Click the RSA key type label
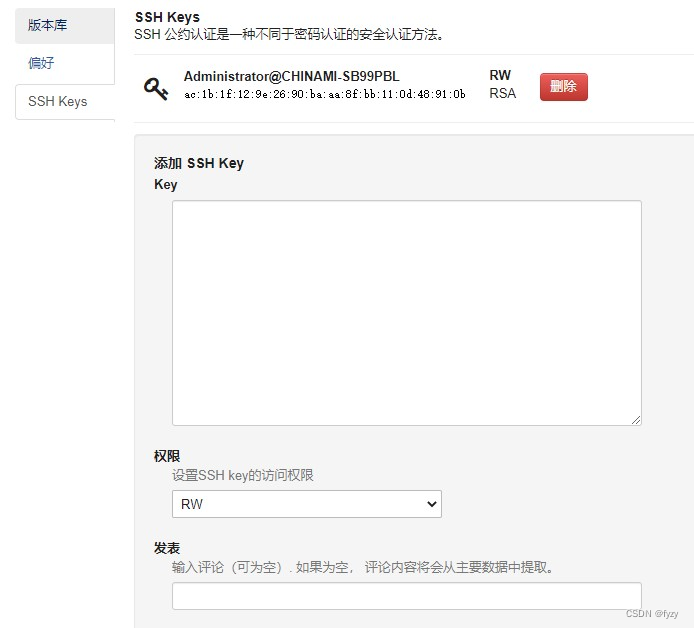The image size is (694, 628). (503, 93)
